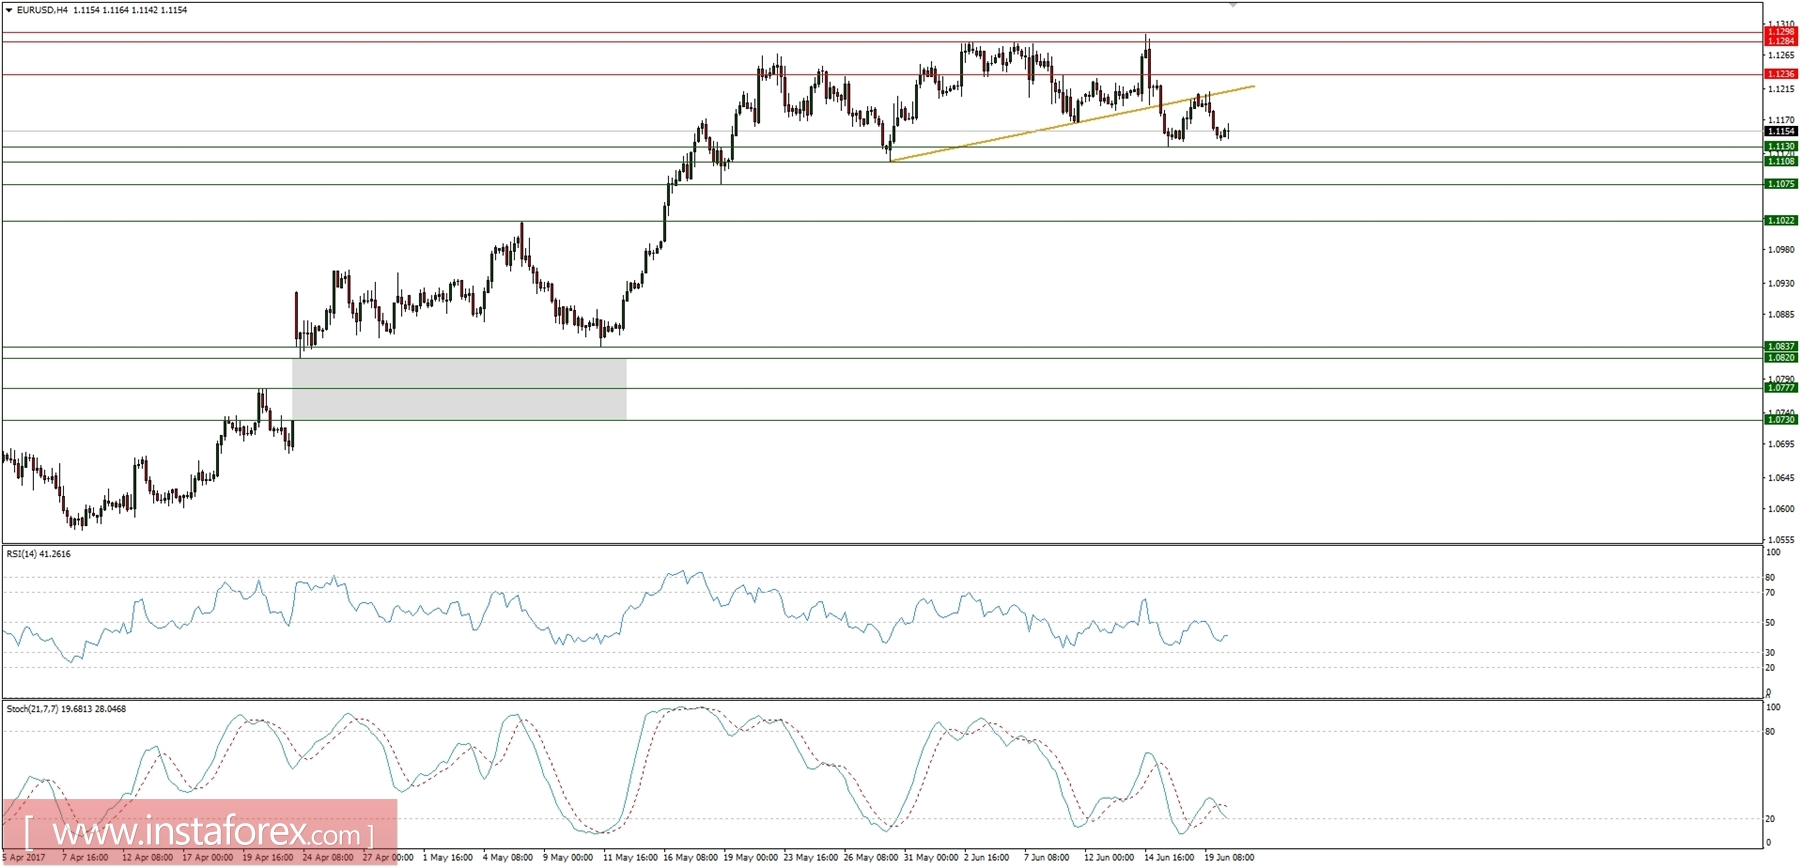Click the green 1.0730 support label
The width and height of the screenshot is (1800, 868).
[x=1780, y=420]
